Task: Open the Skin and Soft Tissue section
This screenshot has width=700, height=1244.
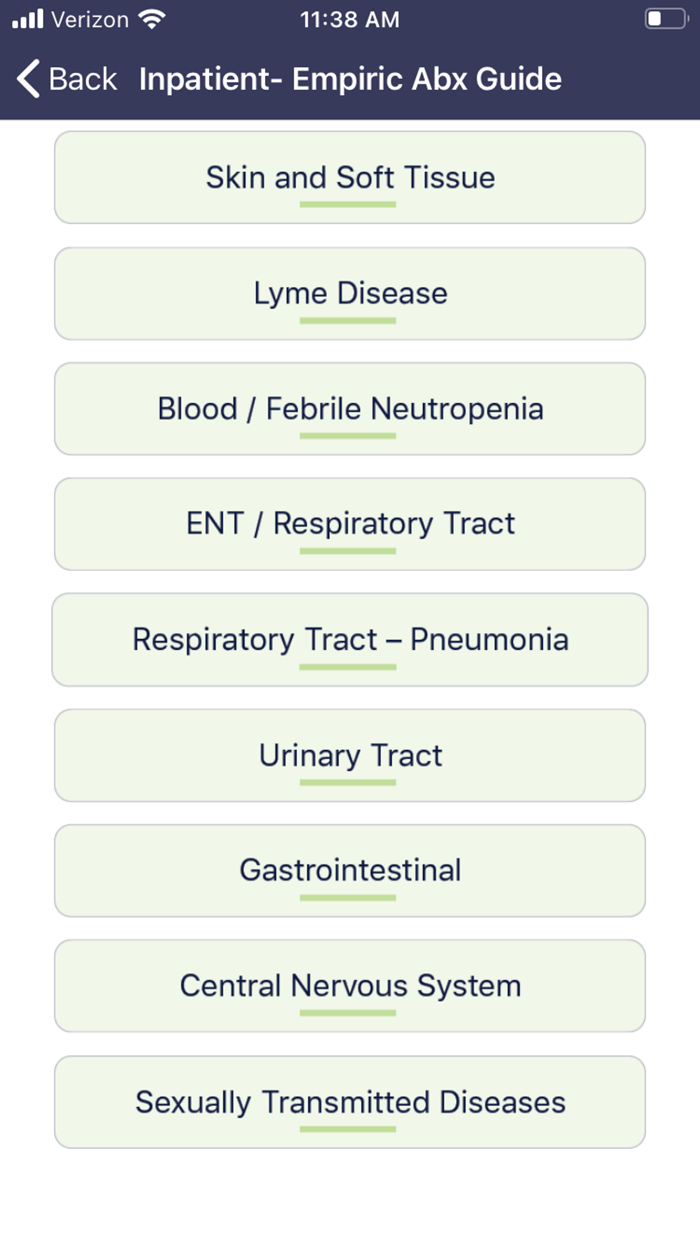Action: 350,177
